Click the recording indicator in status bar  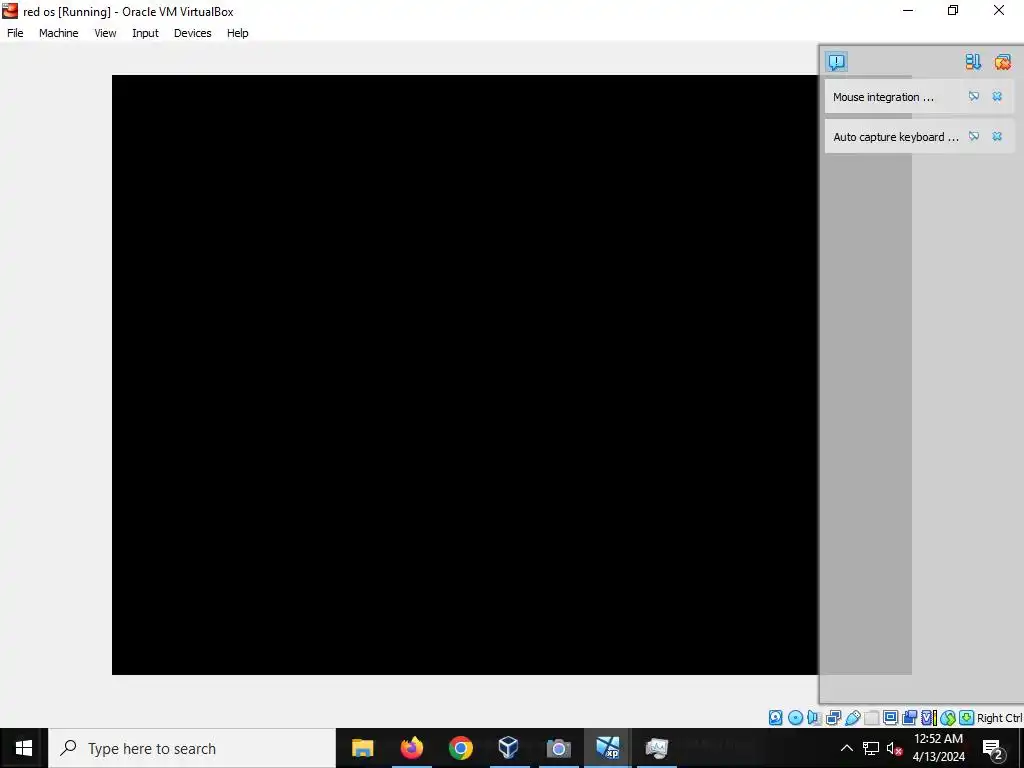pyautogui.click(x=910, y=718)
